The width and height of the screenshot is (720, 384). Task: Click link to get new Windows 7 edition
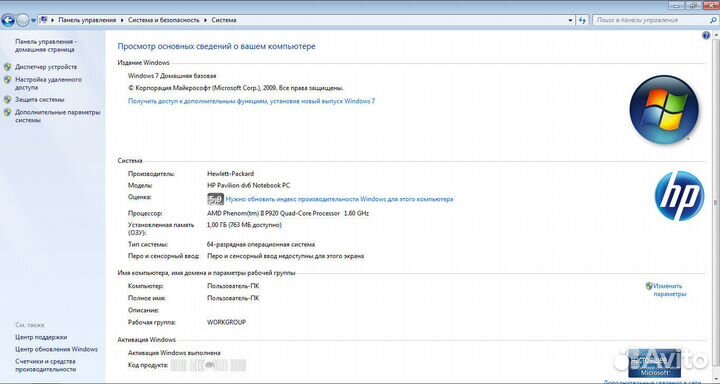pos(251,101)
